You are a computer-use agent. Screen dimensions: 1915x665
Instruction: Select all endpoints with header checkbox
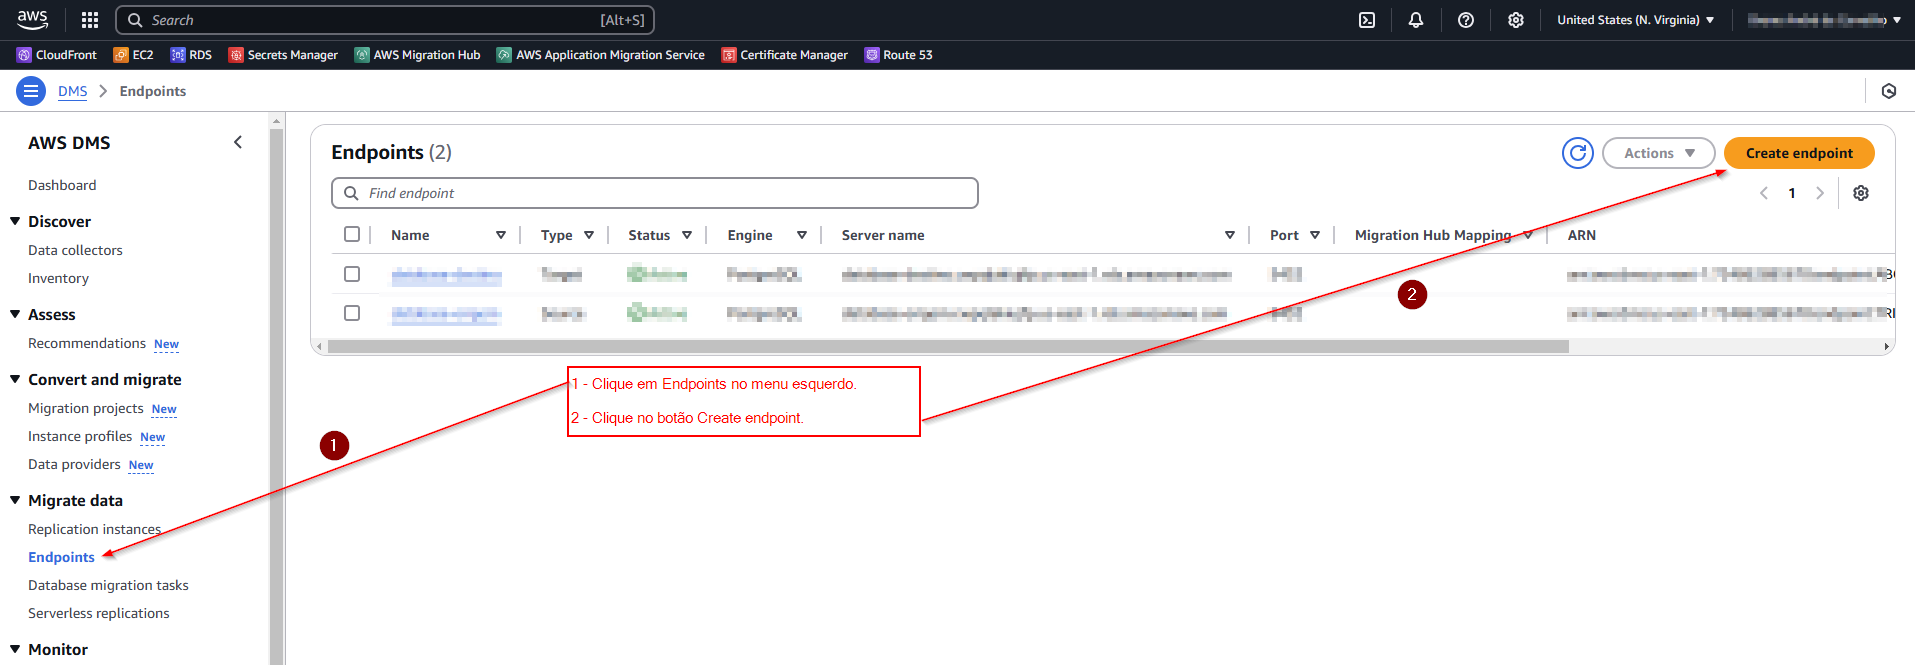tap(352, 234)
